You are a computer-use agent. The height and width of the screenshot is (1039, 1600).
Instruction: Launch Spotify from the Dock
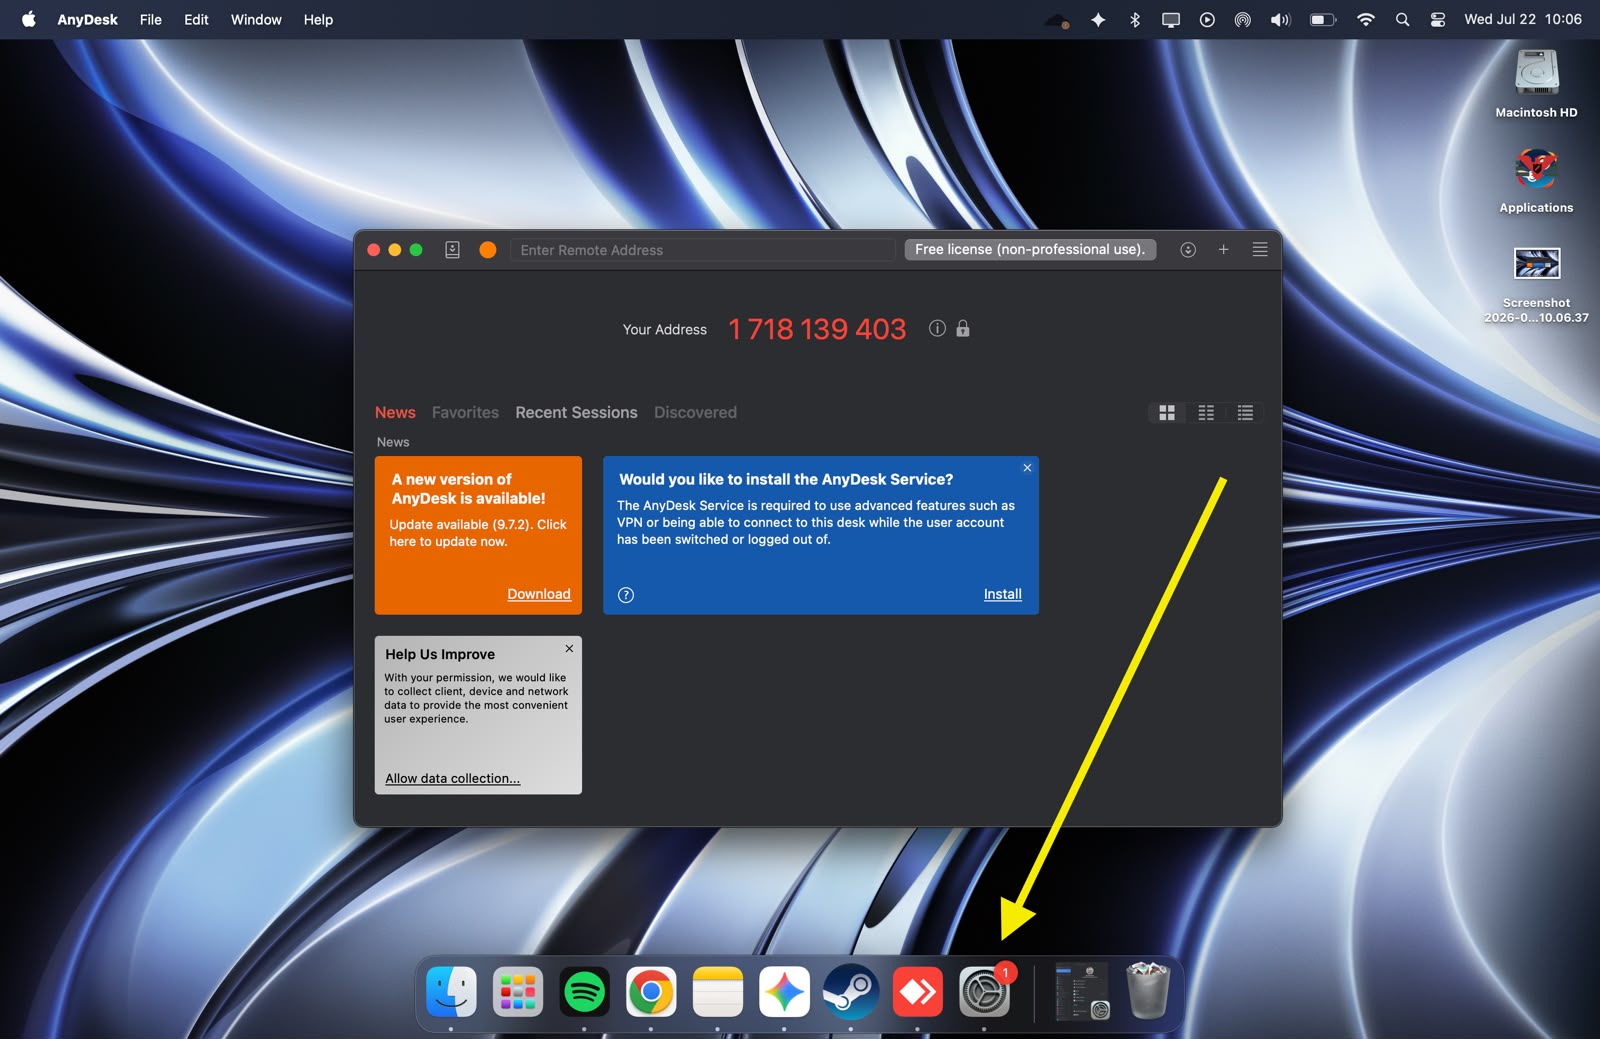[x=584, y=992]
